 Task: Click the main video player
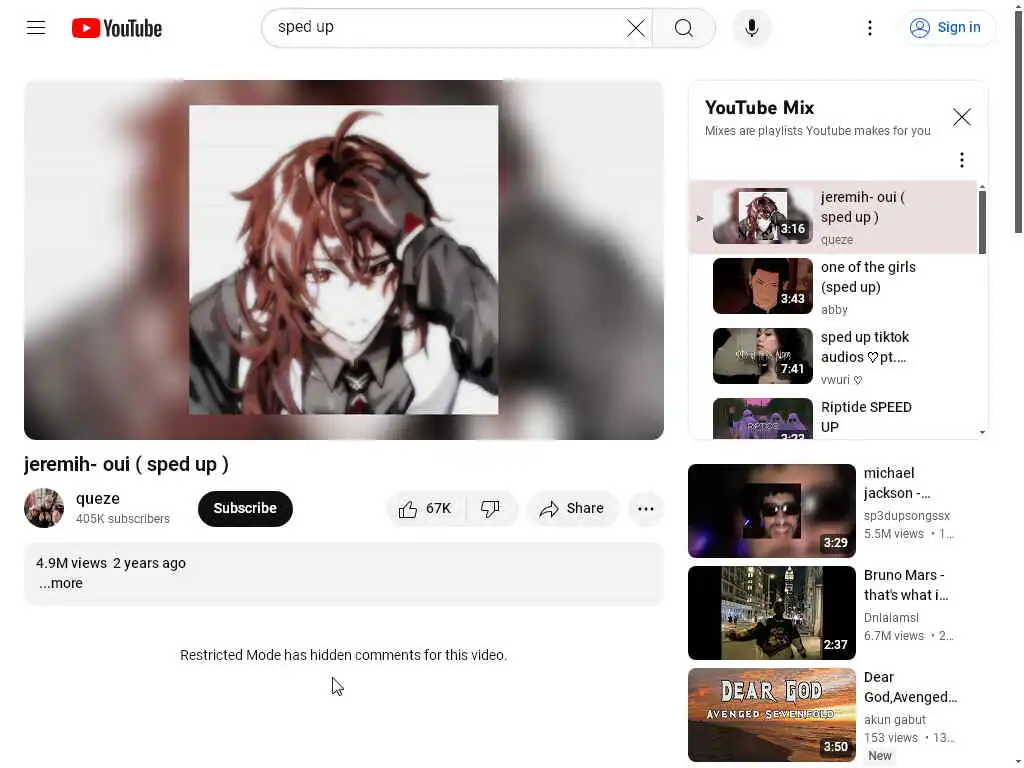click(x=344, y=260)
